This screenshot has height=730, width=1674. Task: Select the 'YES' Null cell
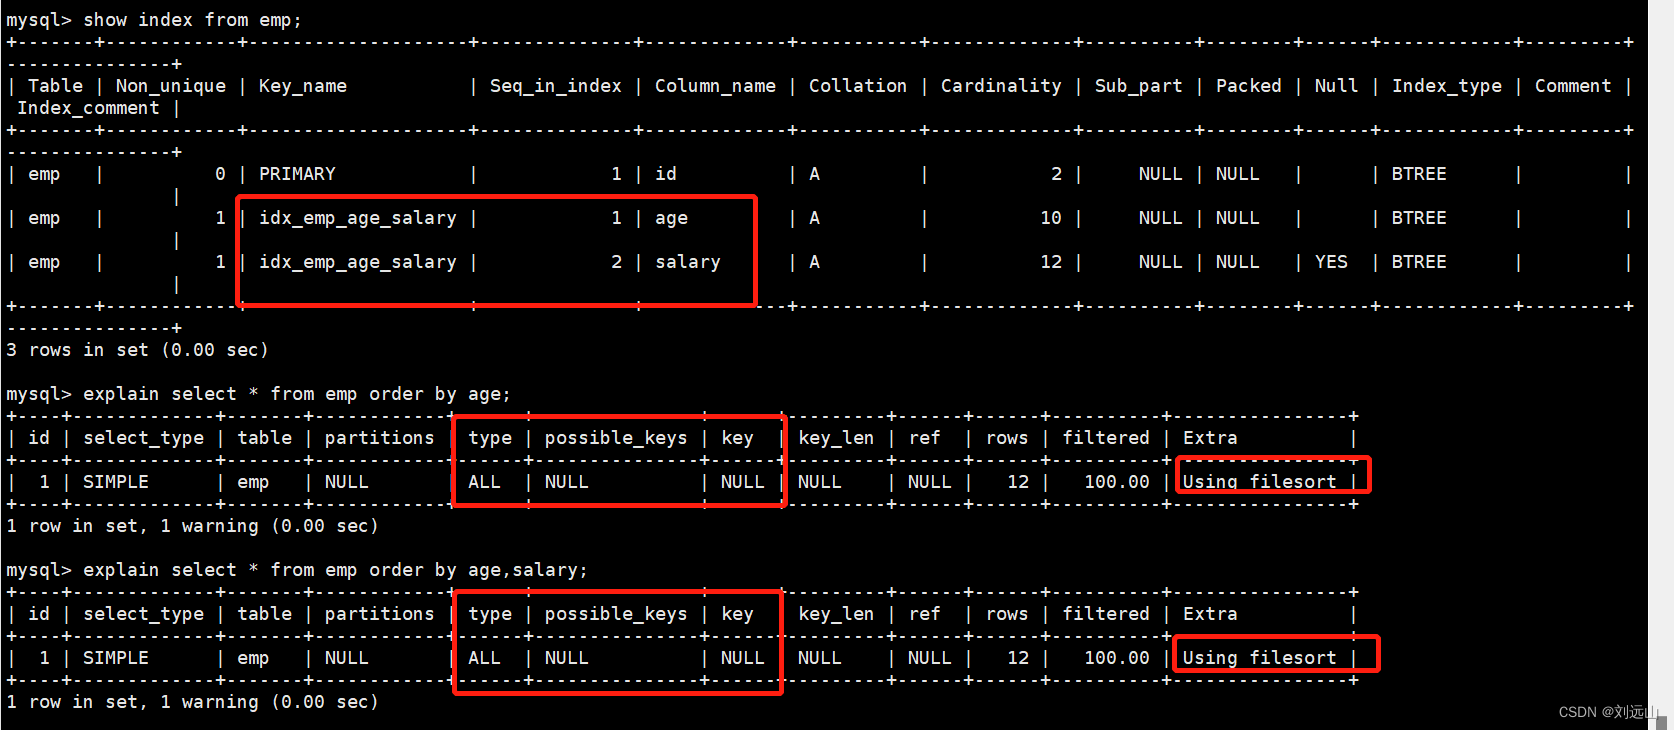(x=1331, y=262)
